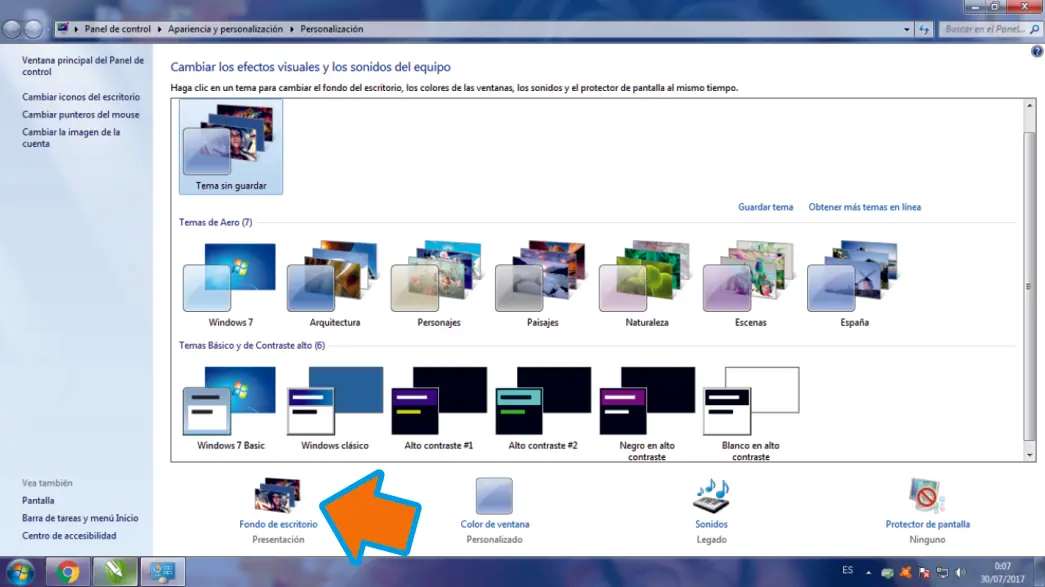Click Apariencia y personalización breadcrumb
This screenshot has height=587, width=1045.
(225, 29)
